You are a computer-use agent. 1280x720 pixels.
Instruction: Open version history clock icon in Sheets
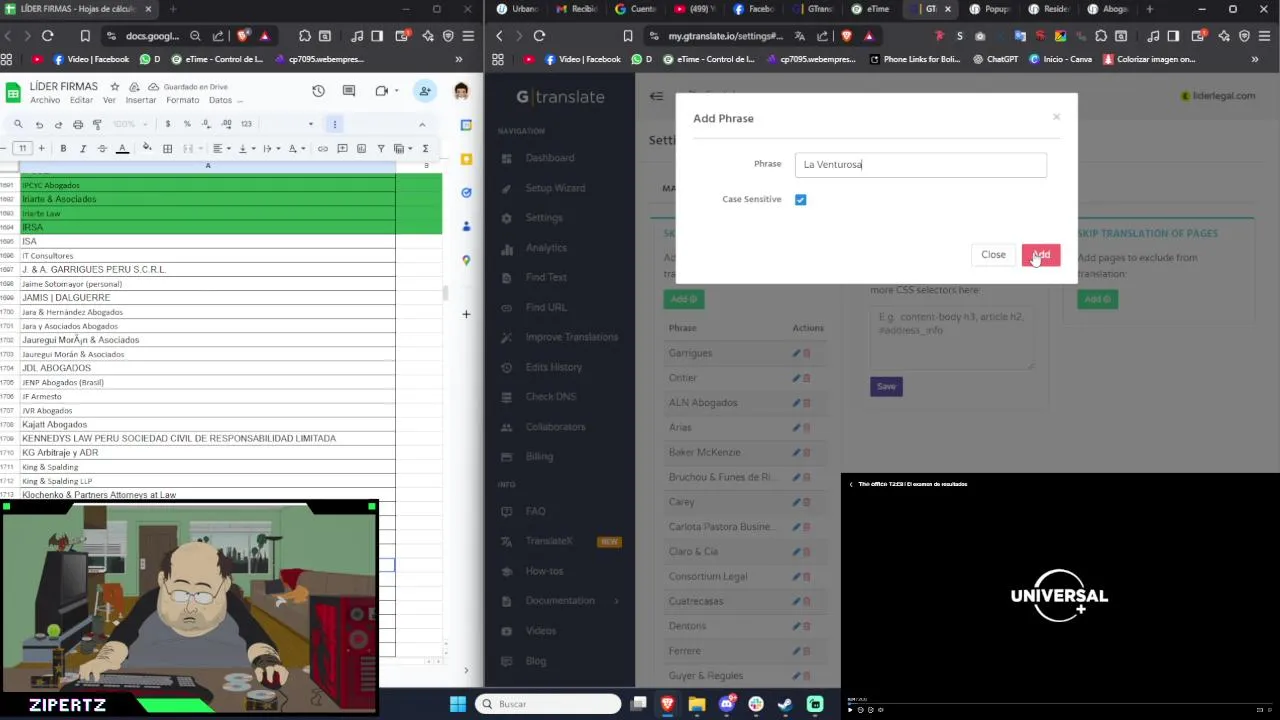click(318, 91)
